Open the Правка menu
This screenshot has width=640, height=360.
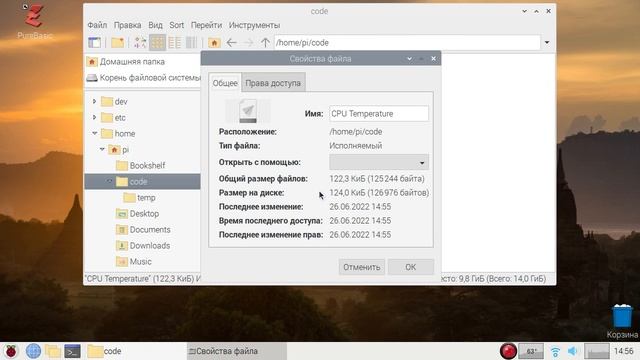tap(127, 25)
